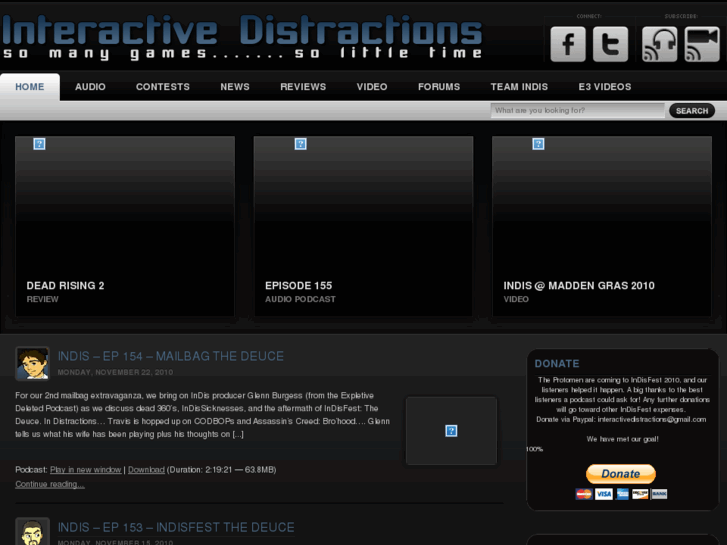Open the Team InDis menu item
This screenshot has width=727, height=545.
(519, 87)
